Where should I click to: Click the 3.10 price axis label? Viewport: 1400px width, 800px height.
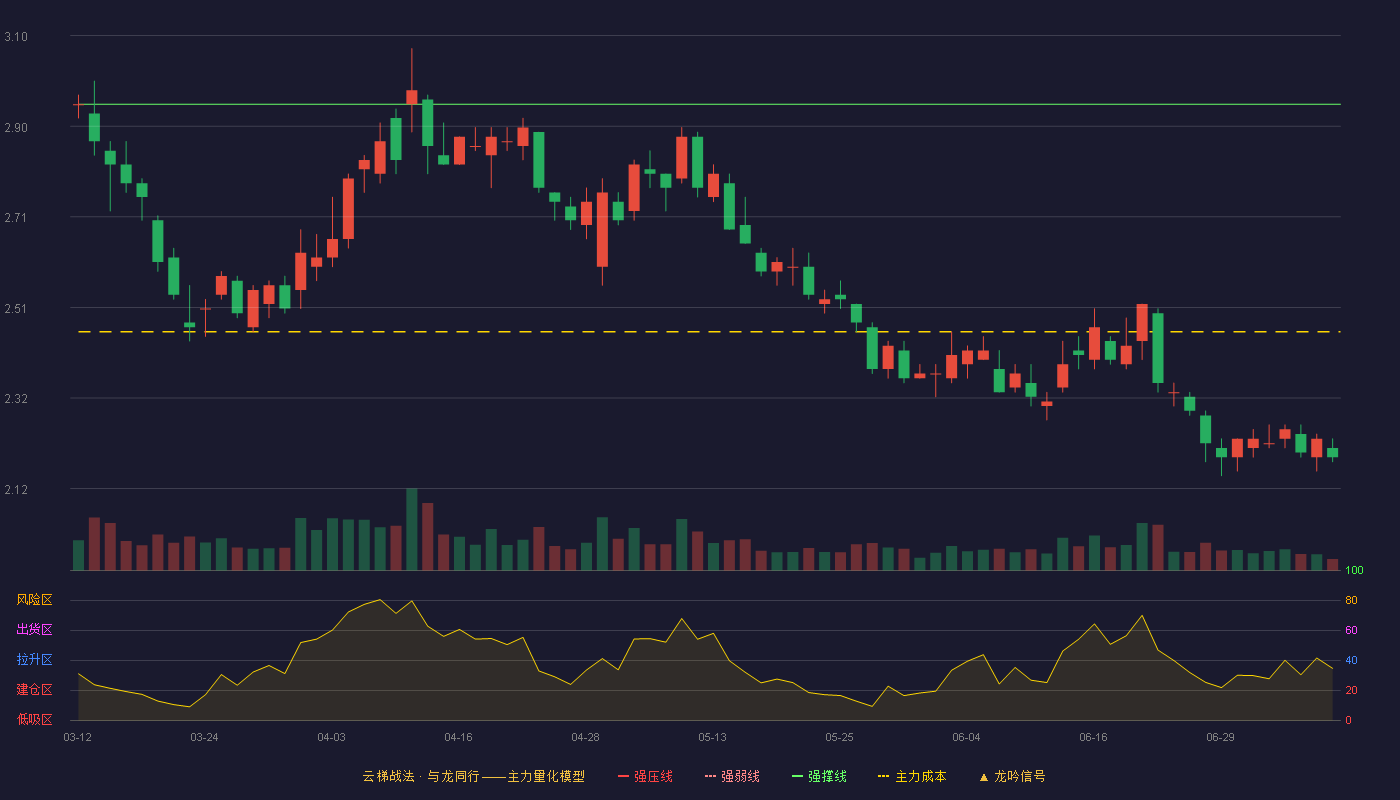tap(16, 37)
